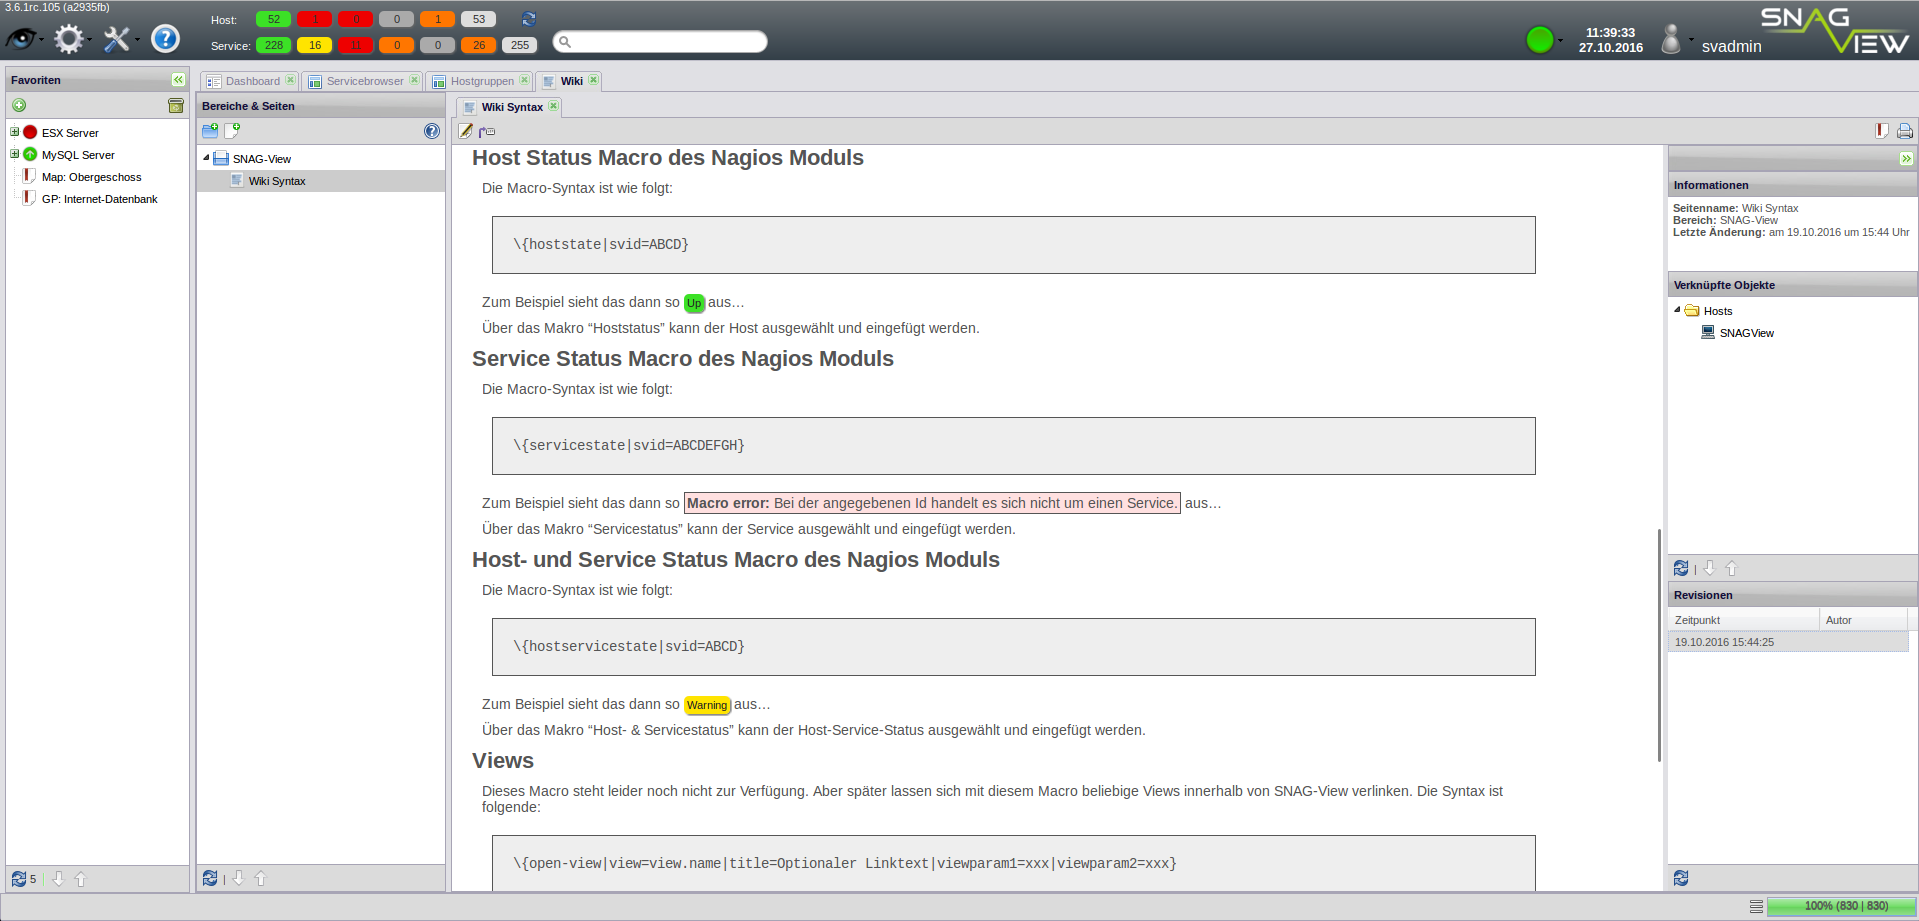Close the Hostgruppen tab
Screen dimensions: 1919x921
click(524, 80)
